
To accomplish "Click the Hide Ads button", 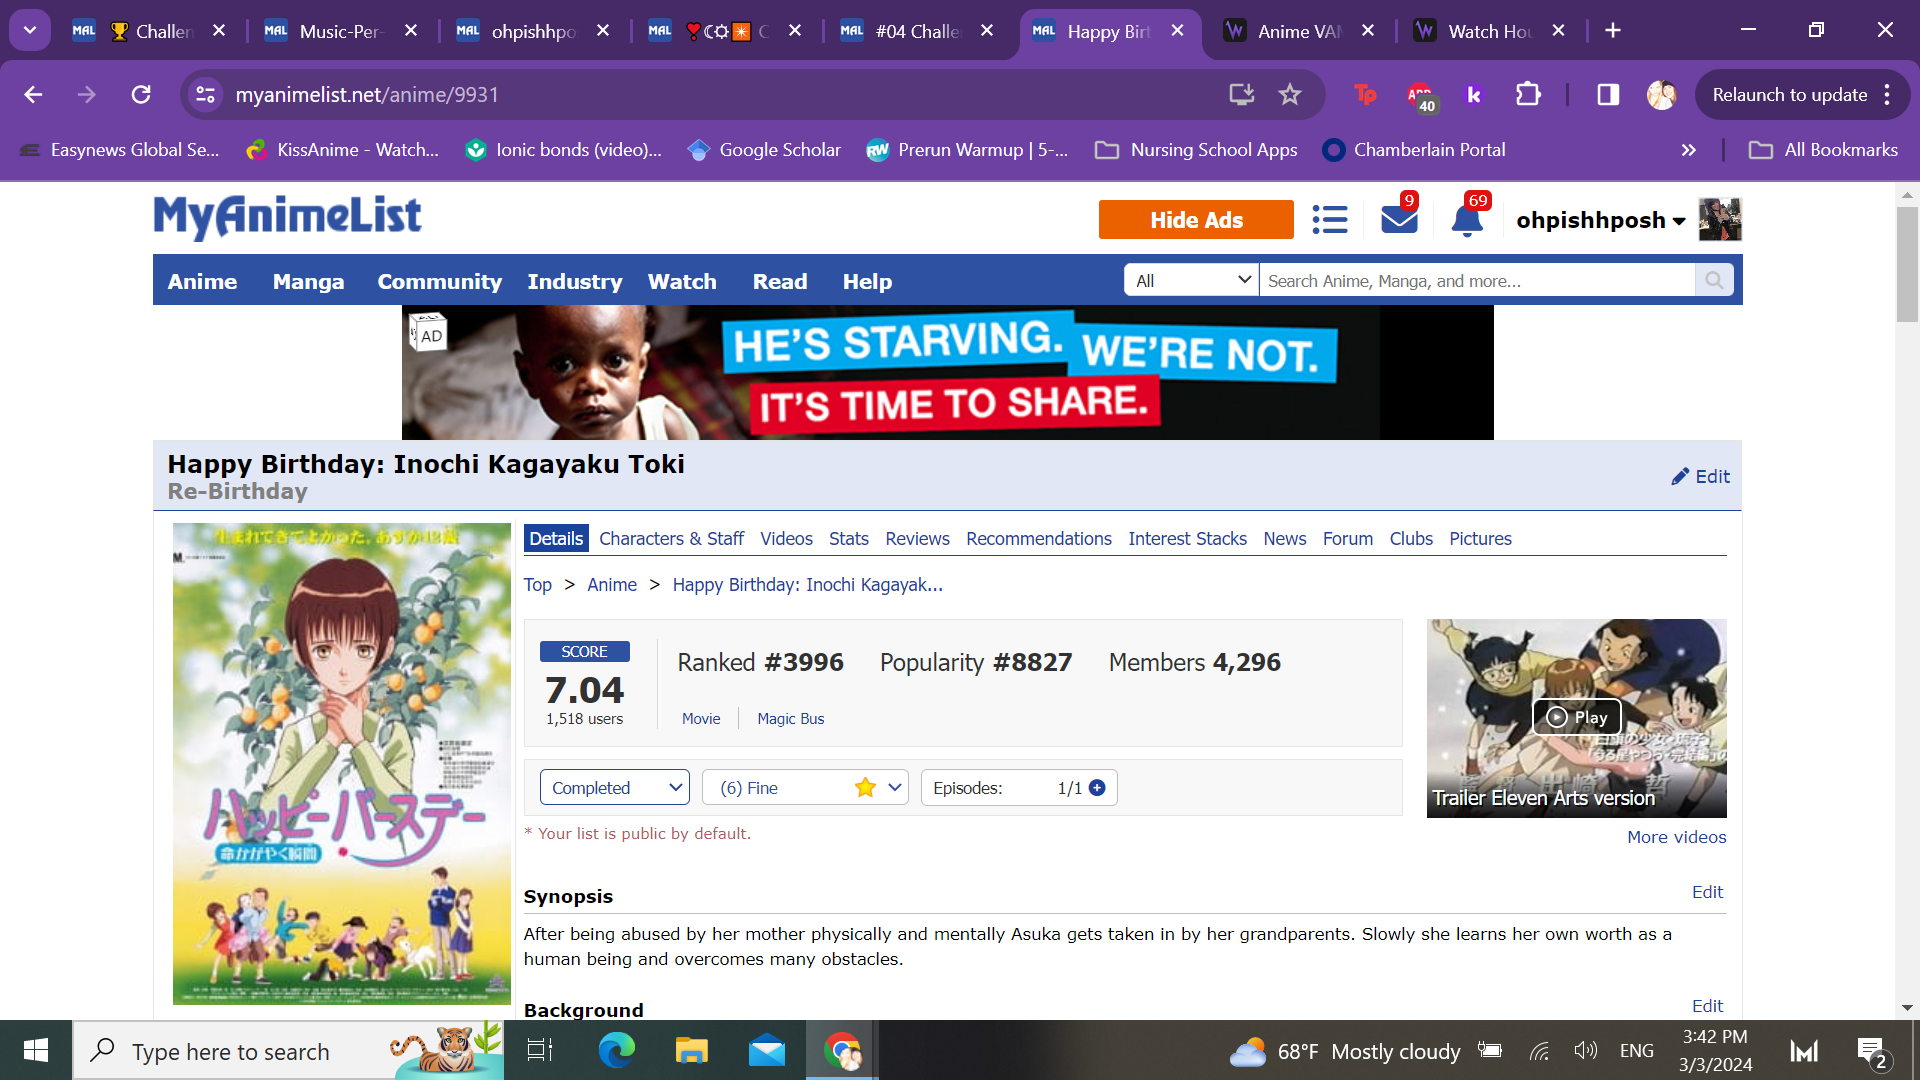I will tap(1195, 220).
